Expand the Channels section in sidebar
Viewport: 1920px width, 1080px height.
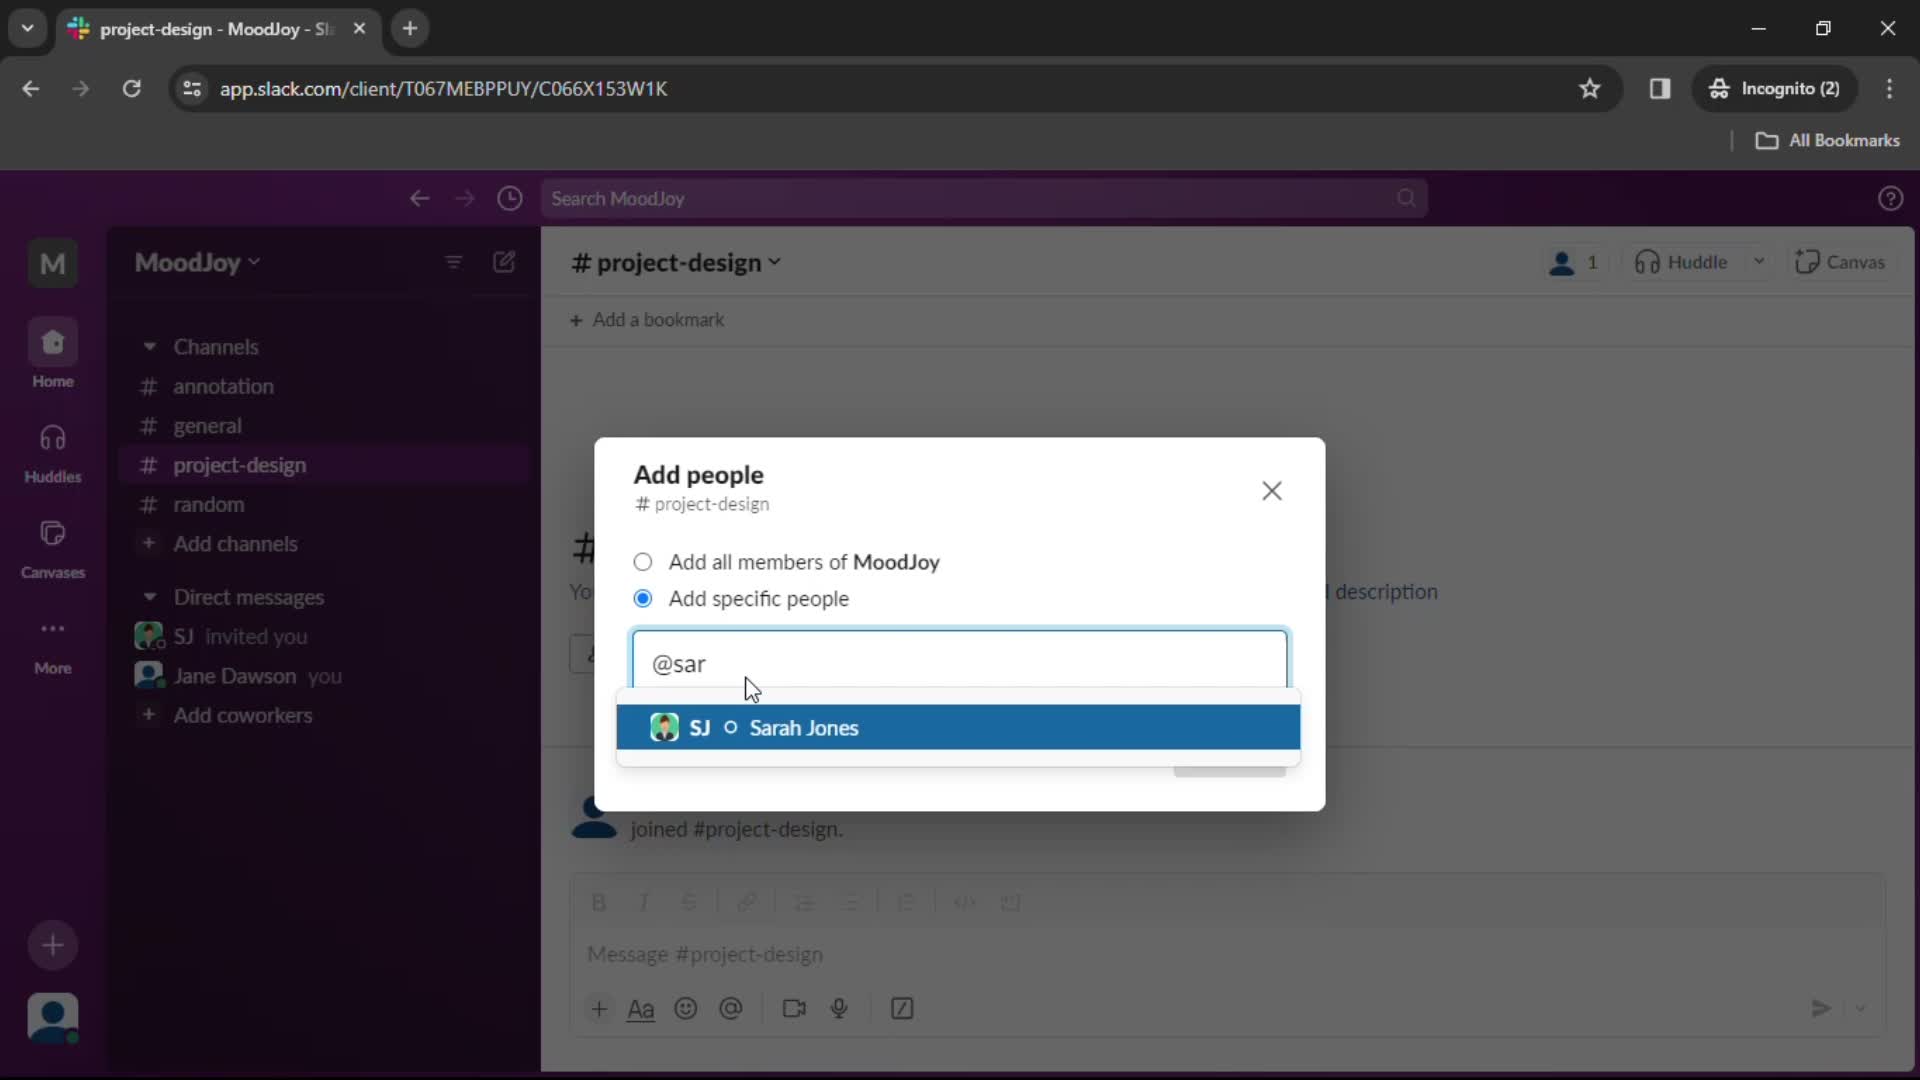[149, 345]
